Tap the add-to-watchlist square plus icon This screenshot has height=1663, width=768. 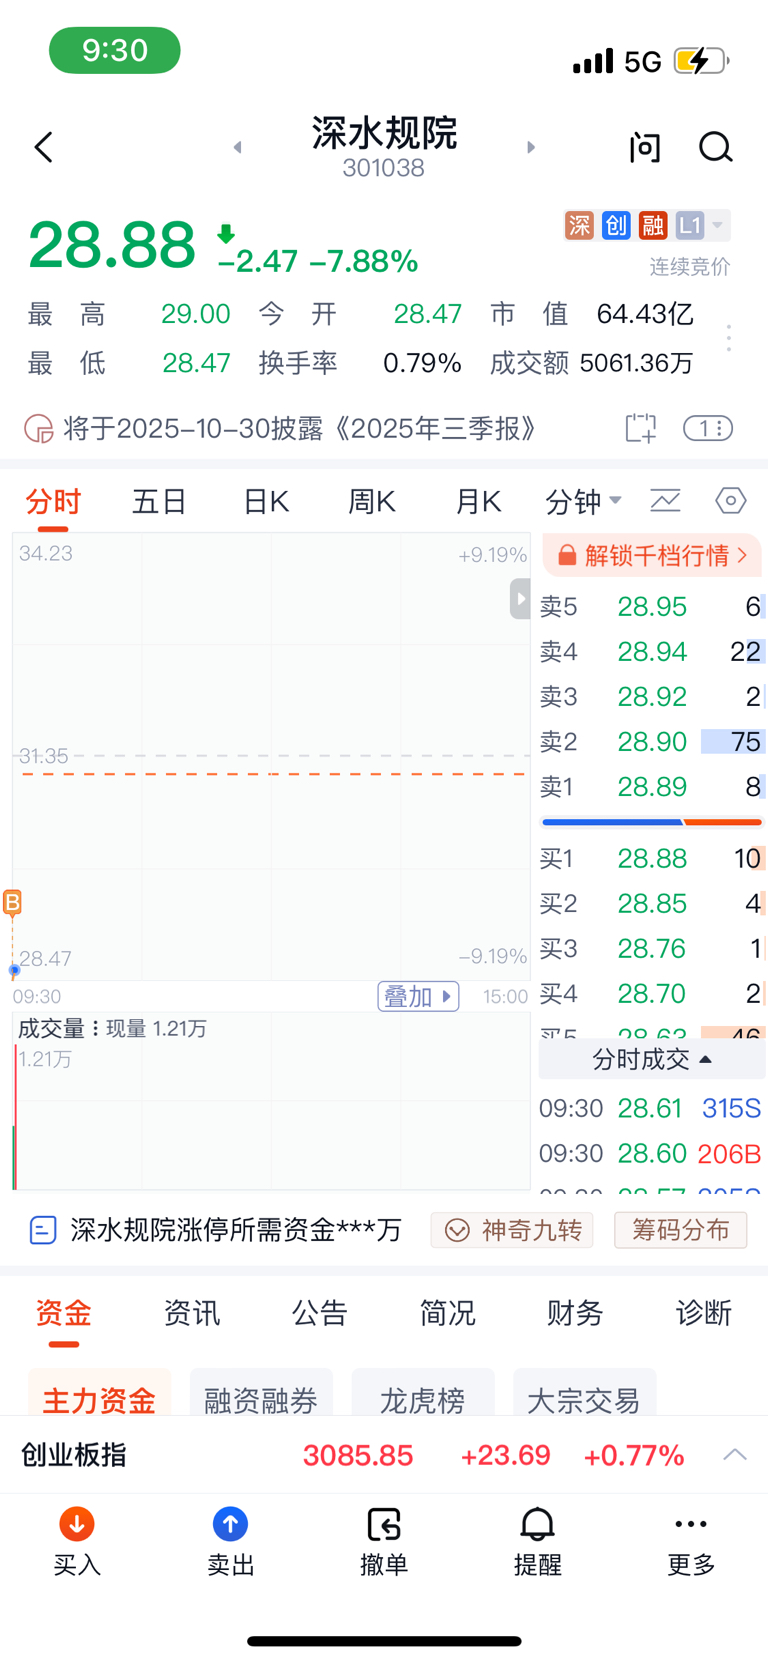[x=640, y=428]
